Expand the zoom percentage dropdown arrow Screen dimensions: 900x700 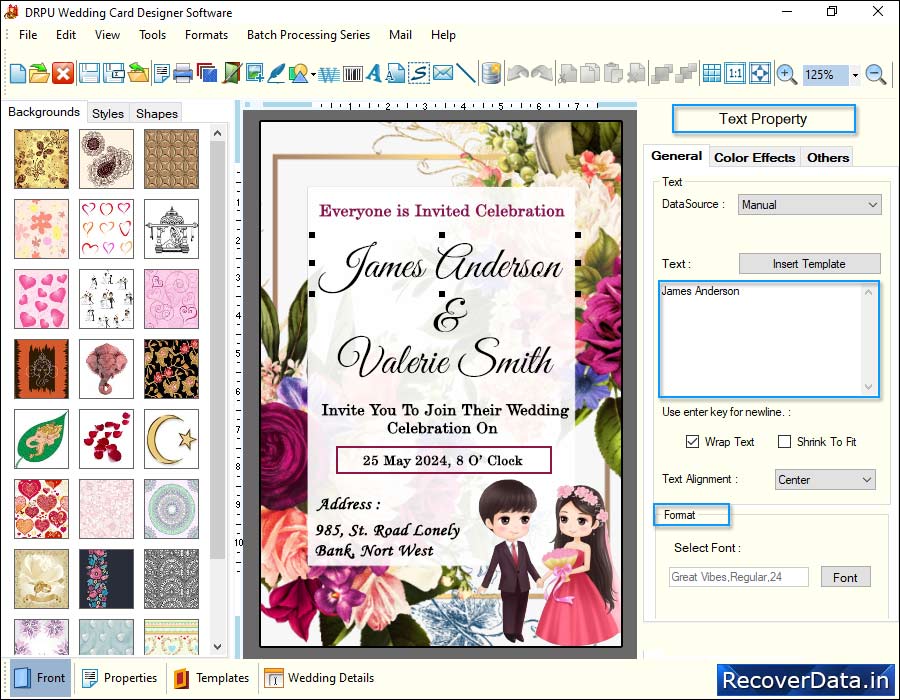(855, 75)
